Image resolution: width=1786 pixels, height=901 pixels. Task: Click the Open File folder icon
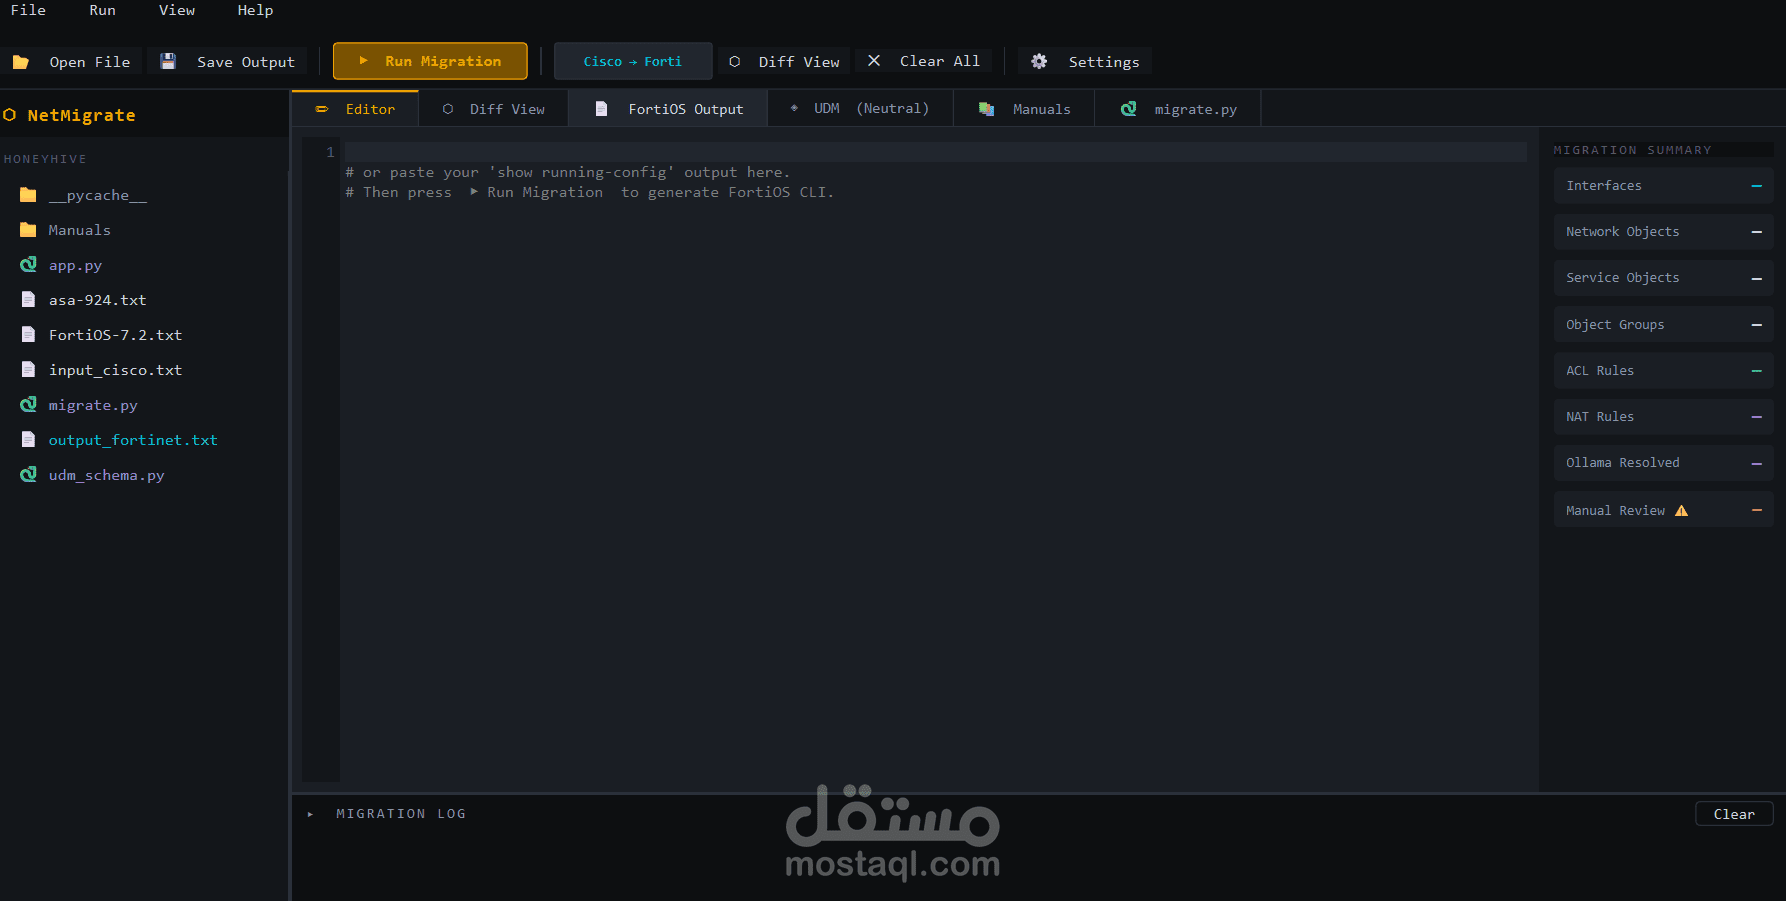pyautogui.click(x=20, y=62)
